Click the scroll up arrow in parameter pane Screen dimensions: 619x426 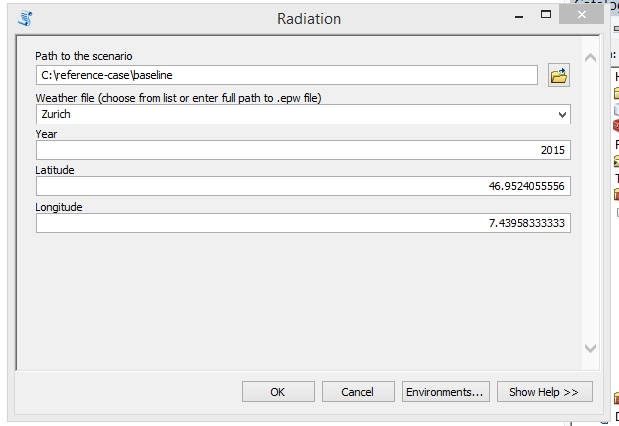click(590, 58)
